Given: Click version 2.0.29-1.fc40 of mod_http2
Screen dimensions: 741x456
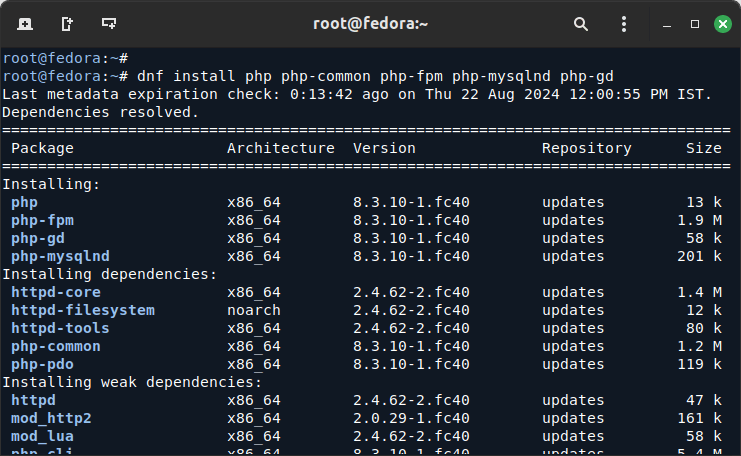Looking at the screenshot, I should [x=411, y=418].
